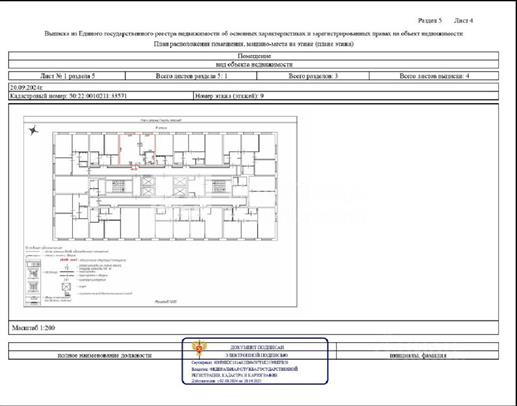Click the 'инициалы, фамилия' field at the bottom right

[418, 355]
